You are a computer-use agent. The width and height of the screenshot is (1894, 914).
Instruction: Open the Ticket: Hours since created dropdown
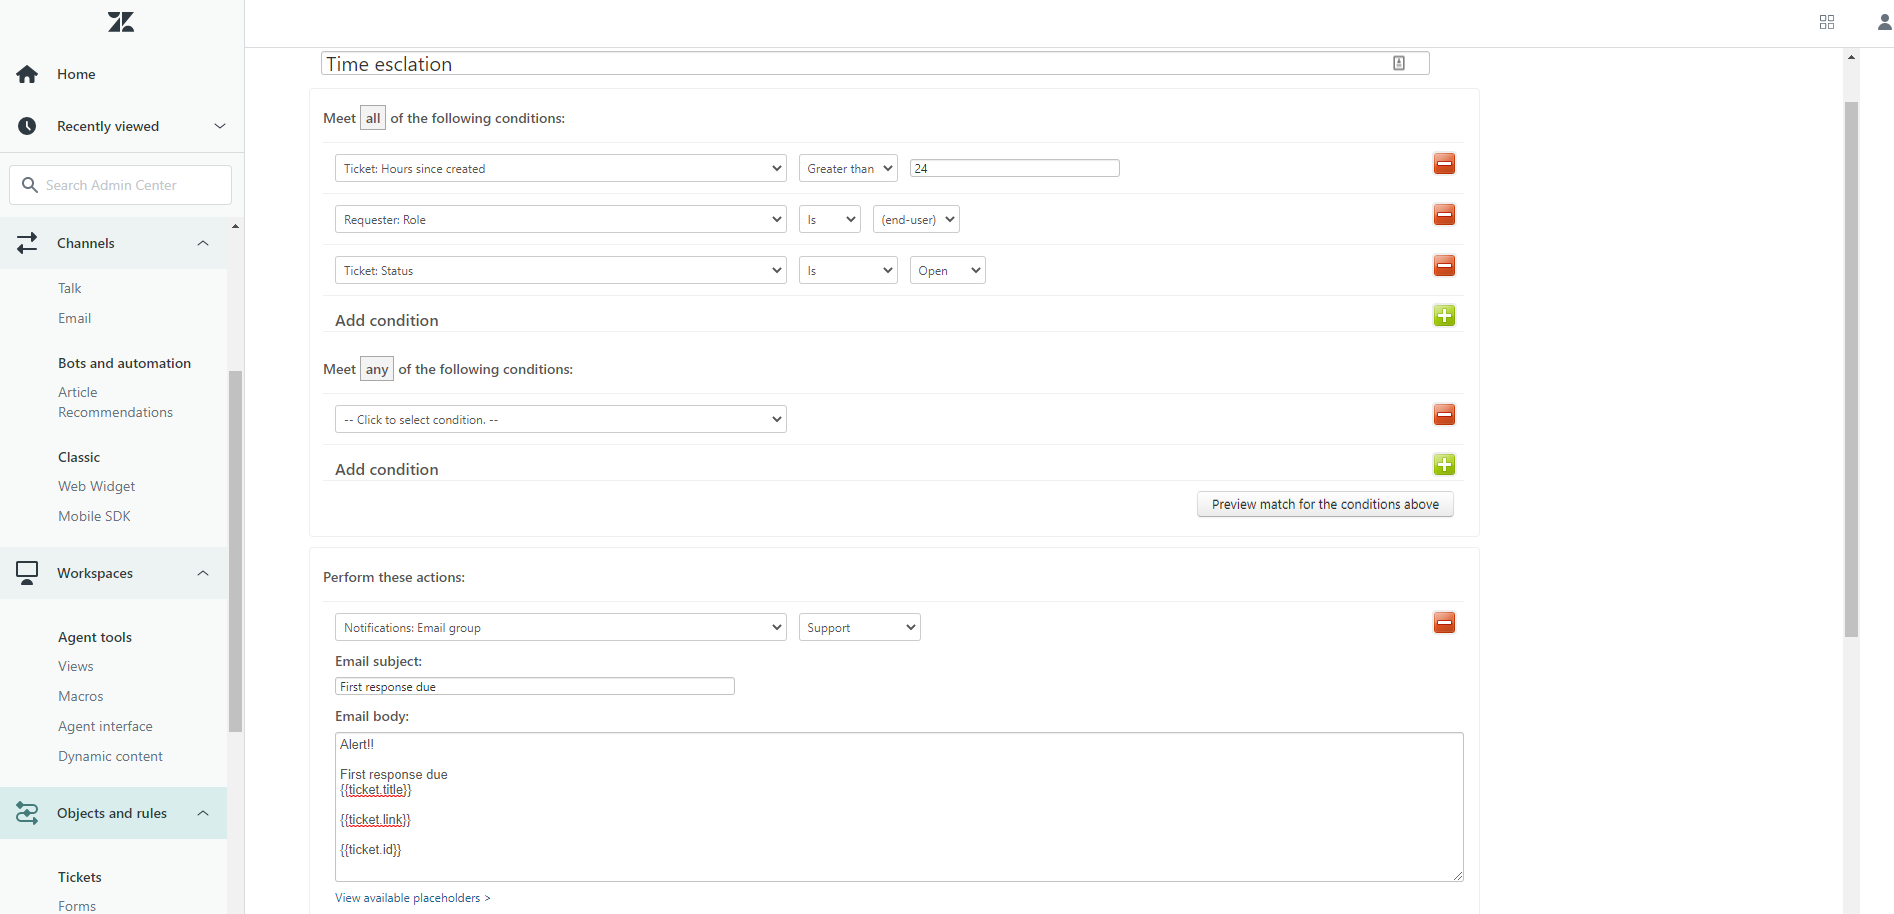561,168
